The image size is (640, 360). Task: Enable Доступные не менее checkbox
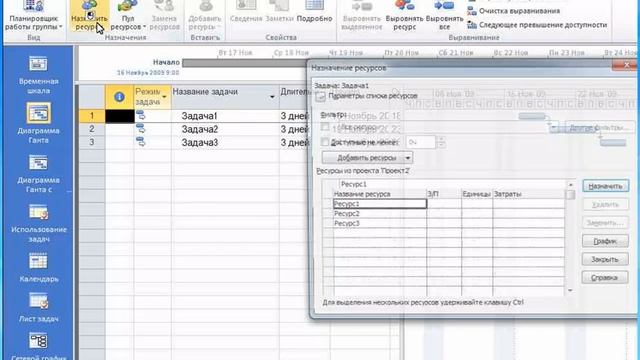[x=325, y=142]
